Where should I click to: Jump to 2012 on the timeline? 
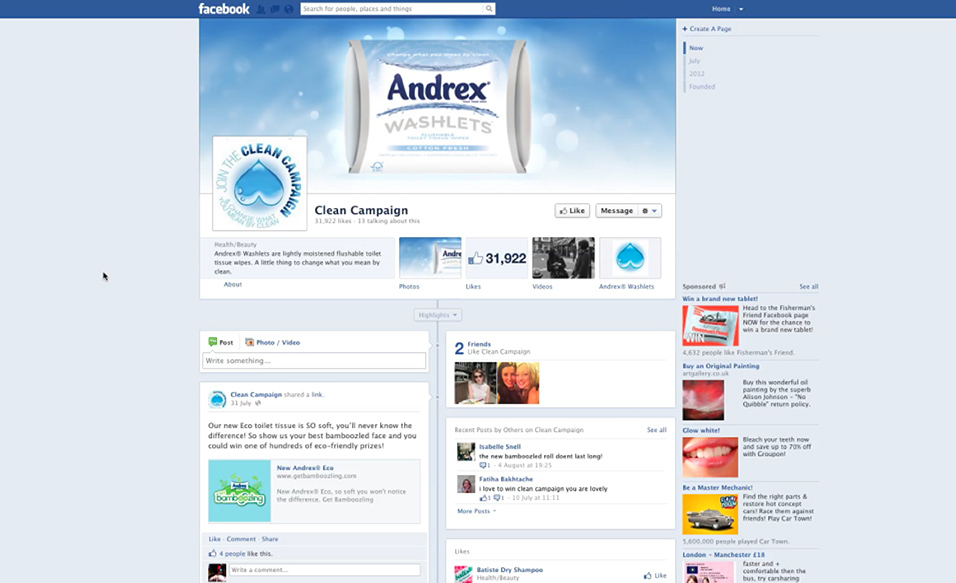pos(696,74)
